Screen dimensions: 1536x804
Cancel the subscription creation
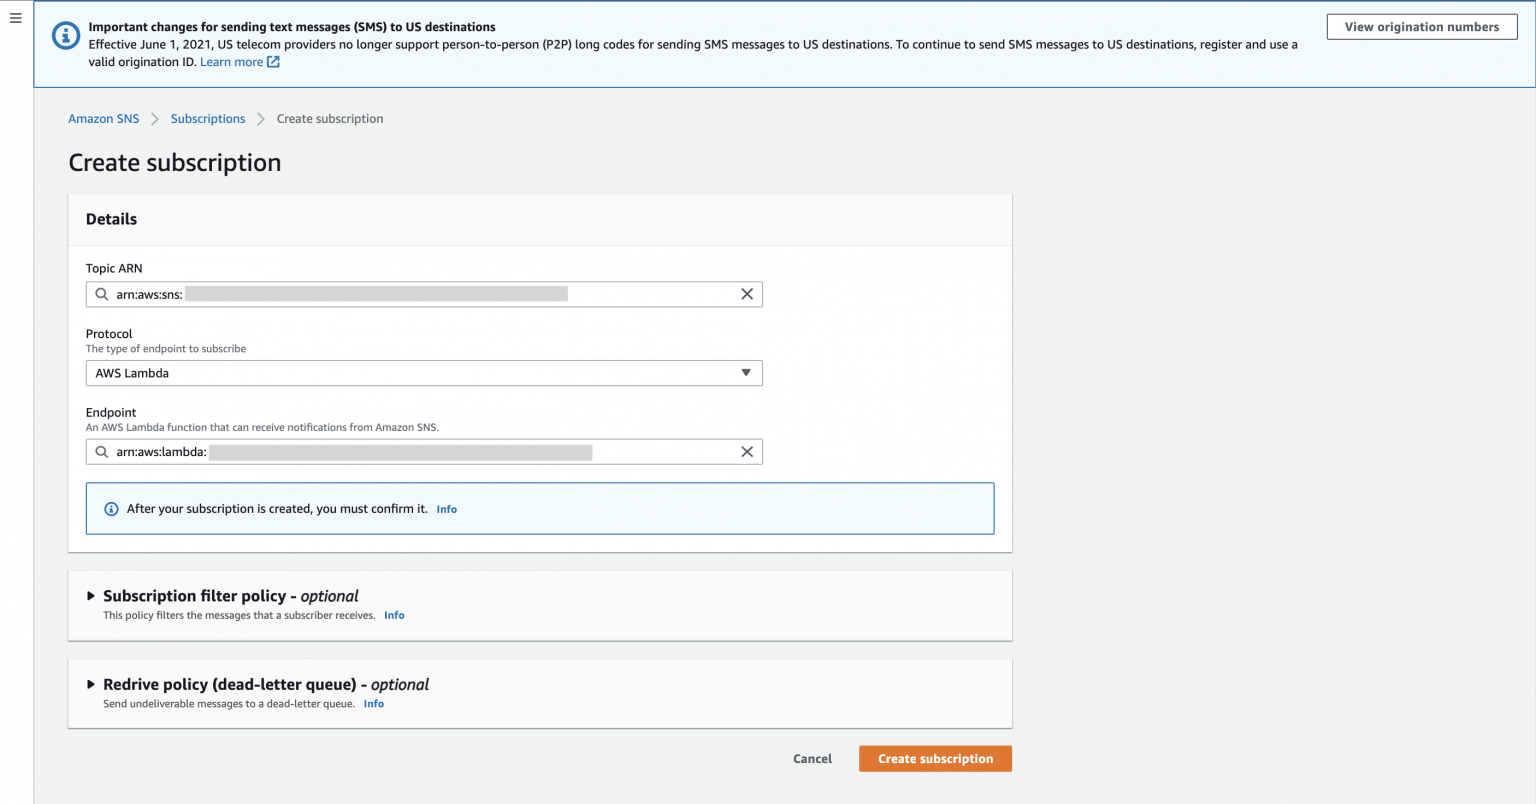pos(812,758)
